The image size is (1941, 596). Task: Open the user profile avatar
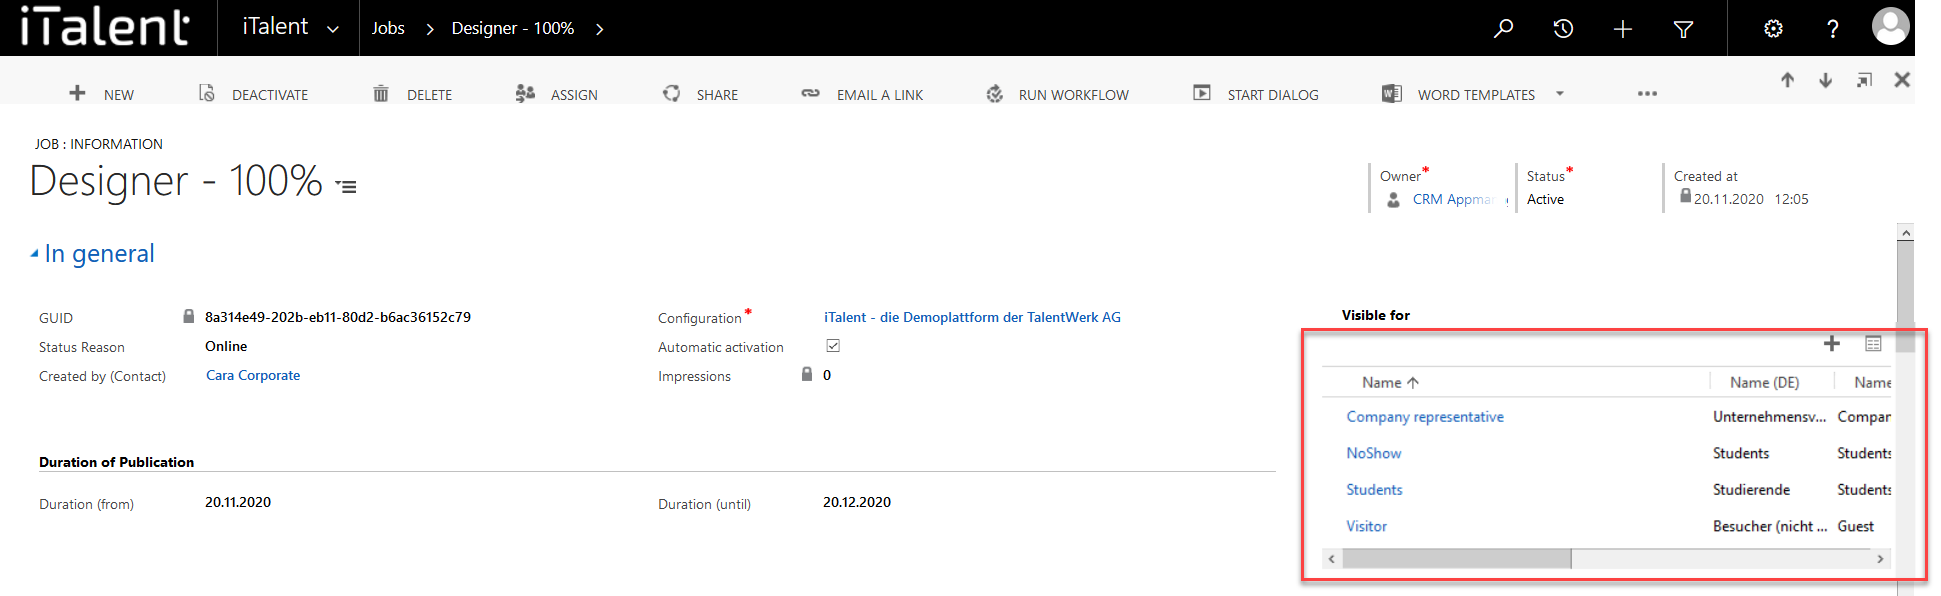1890,26
